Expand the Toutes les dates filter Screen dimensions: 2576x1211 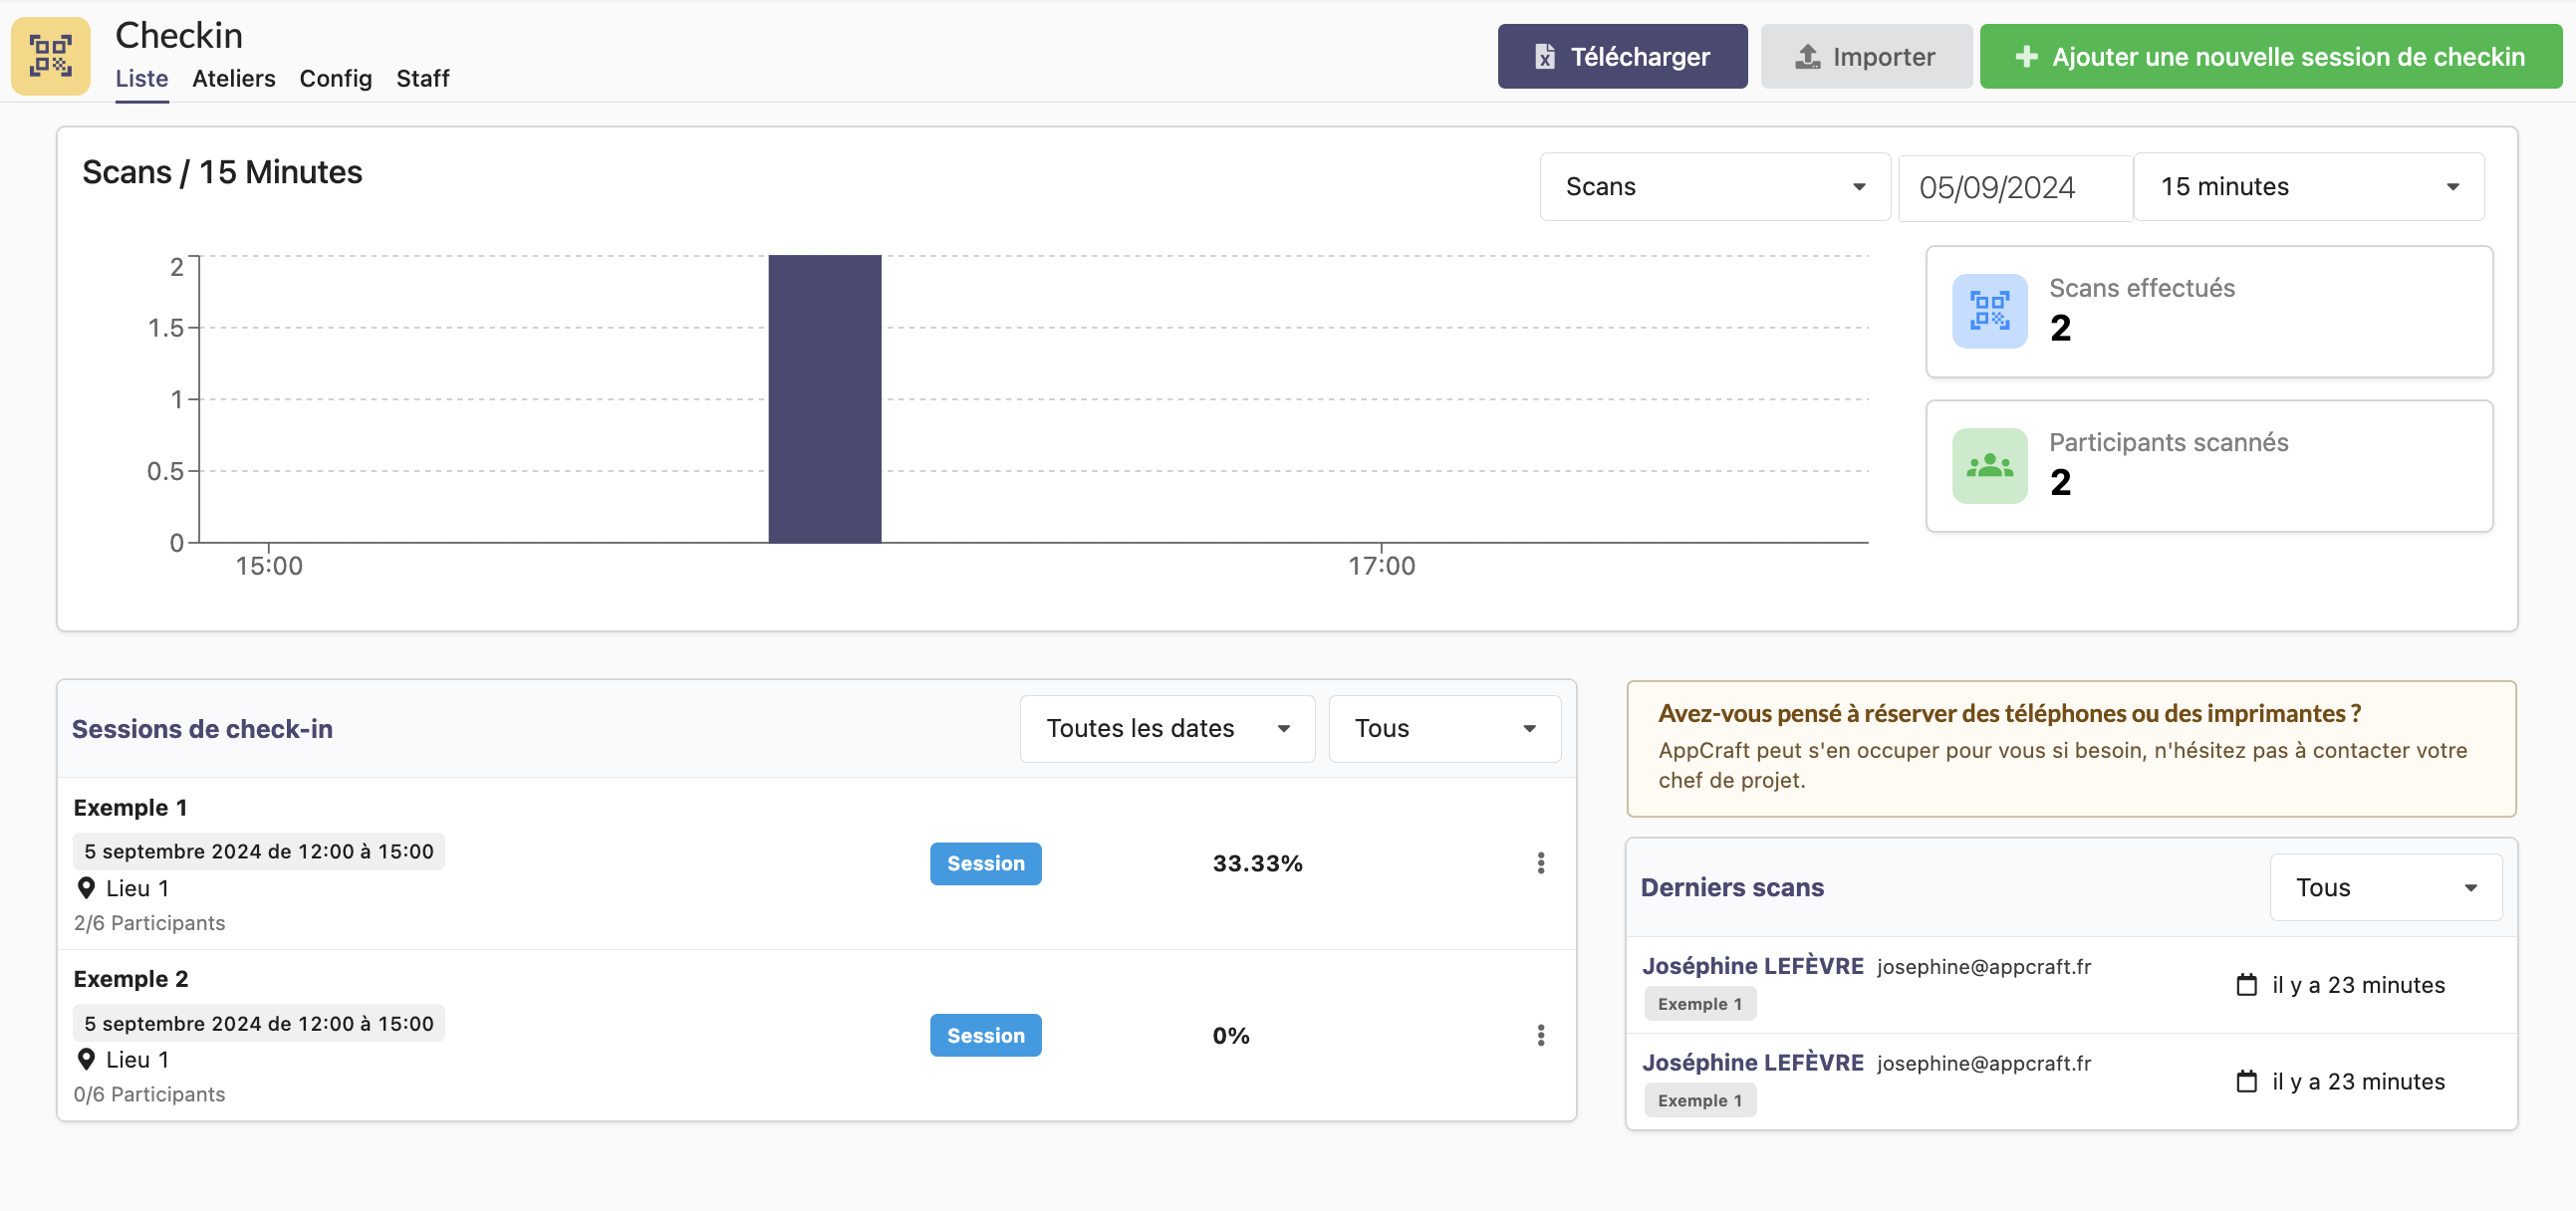(1166, 729)
